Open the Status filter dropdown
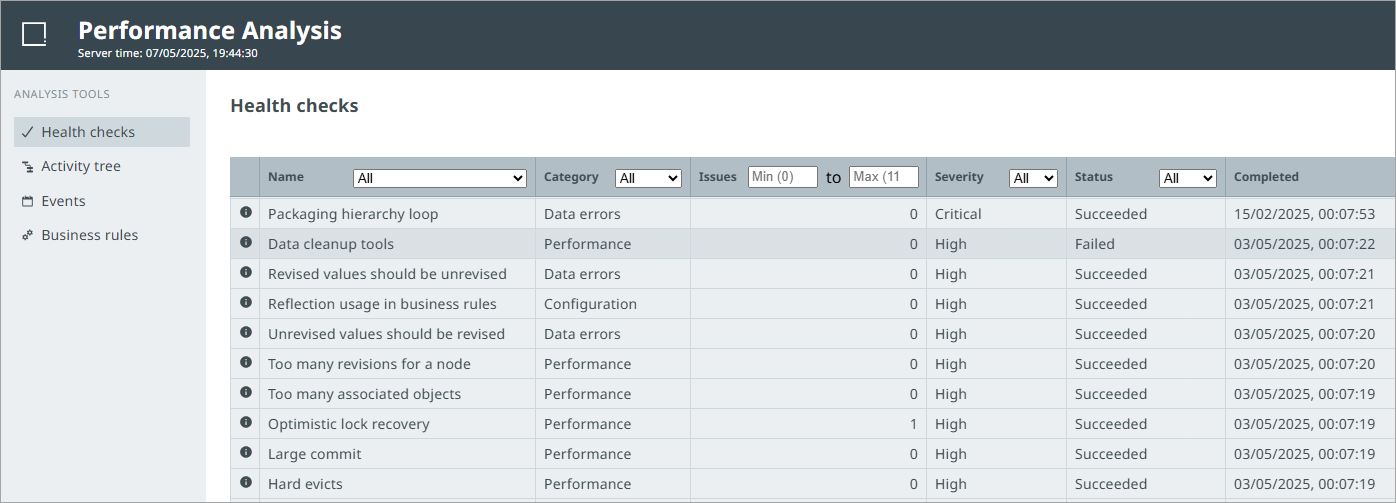 pos(1187,178)
